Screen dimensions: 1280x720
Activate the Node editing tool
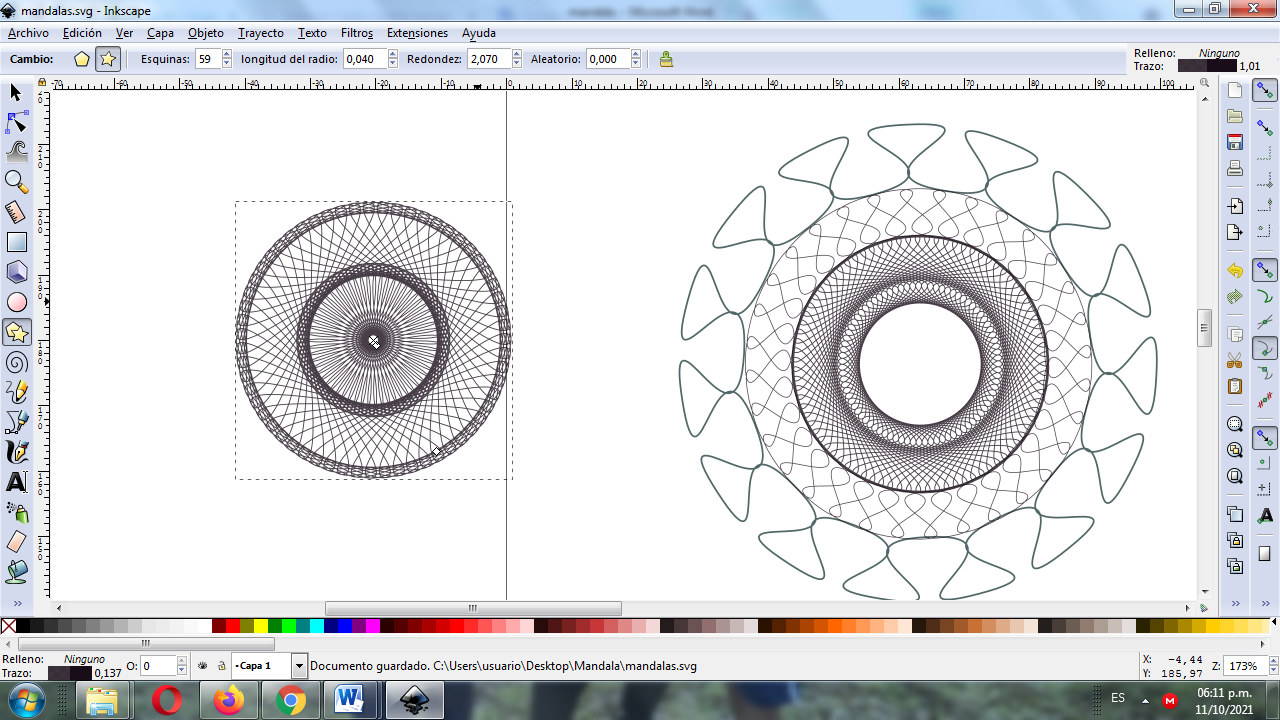[16, 122]
